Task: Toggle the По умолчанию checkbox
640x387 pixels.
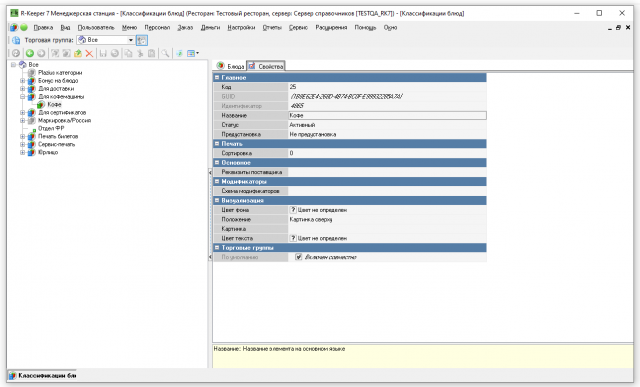Action: [298, 257]
